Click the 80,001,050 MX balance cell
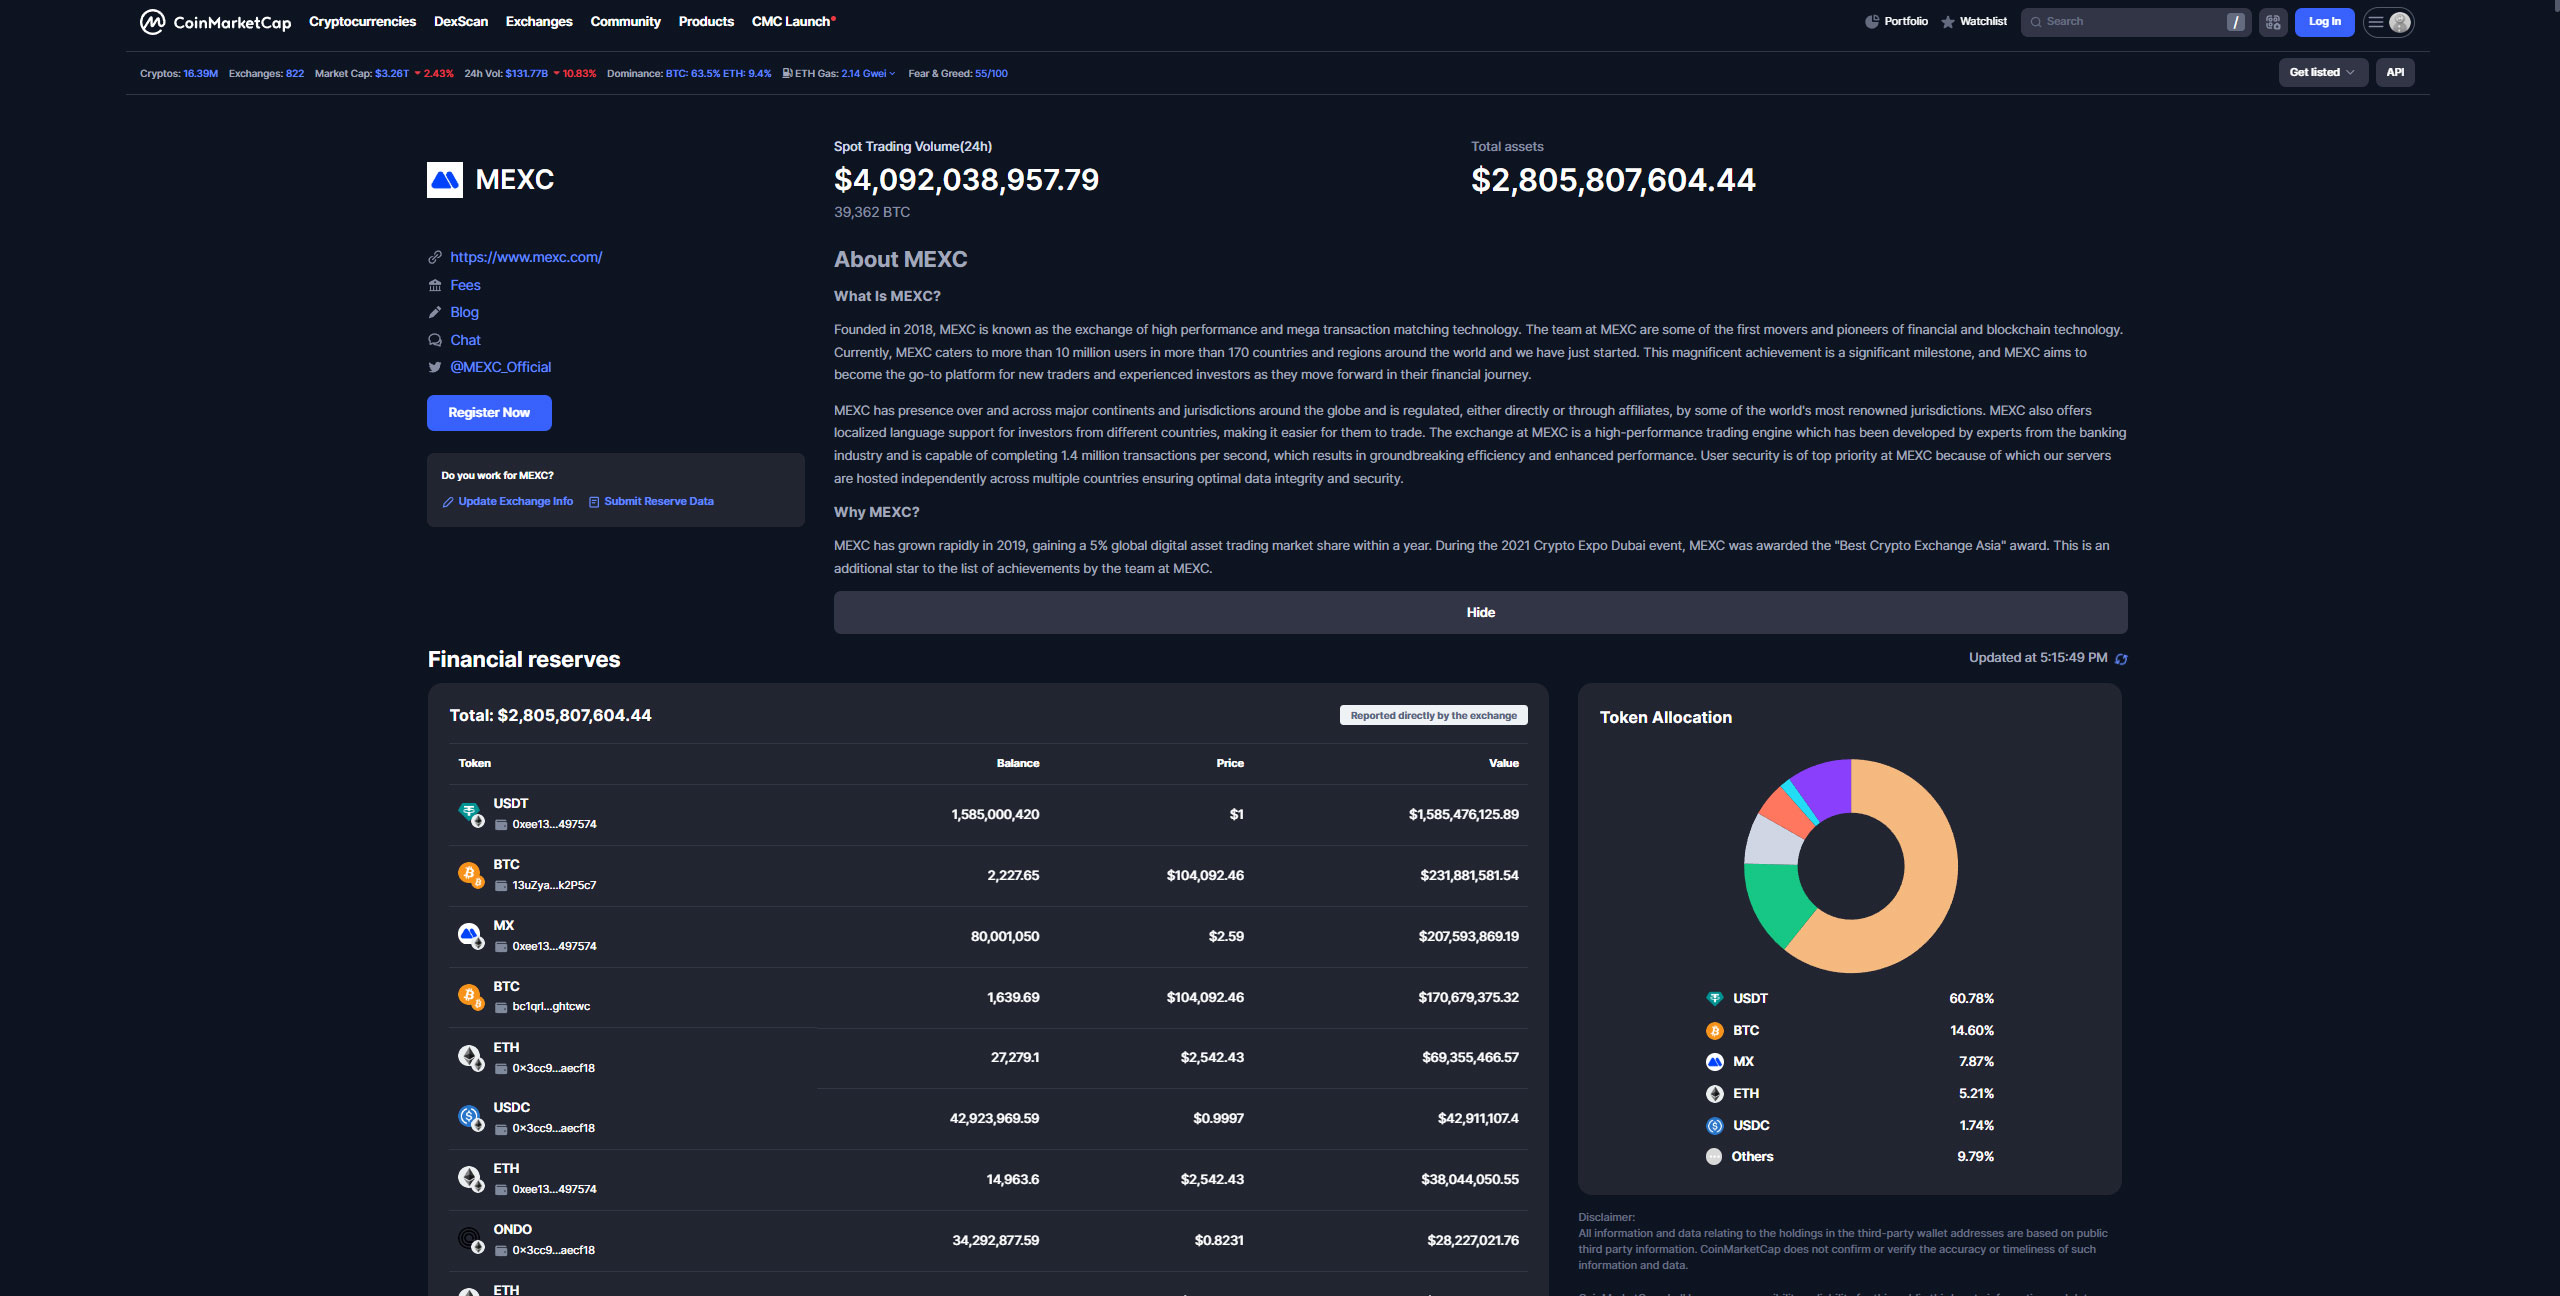Viewport: 2560px width, 1296px height. 1005,937
